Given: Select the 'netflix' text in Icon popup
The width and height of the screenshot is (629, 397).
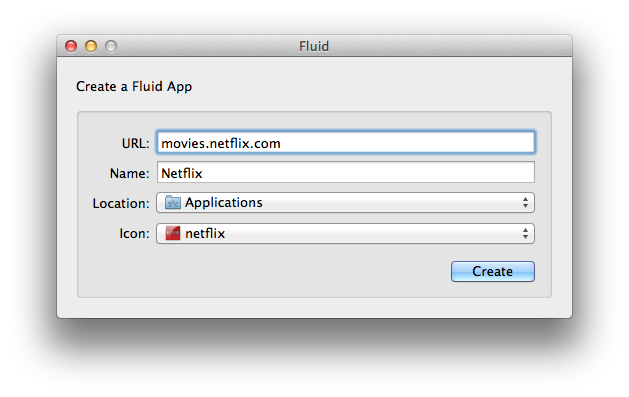Looking at the screenshot, I should click(205, 233).
